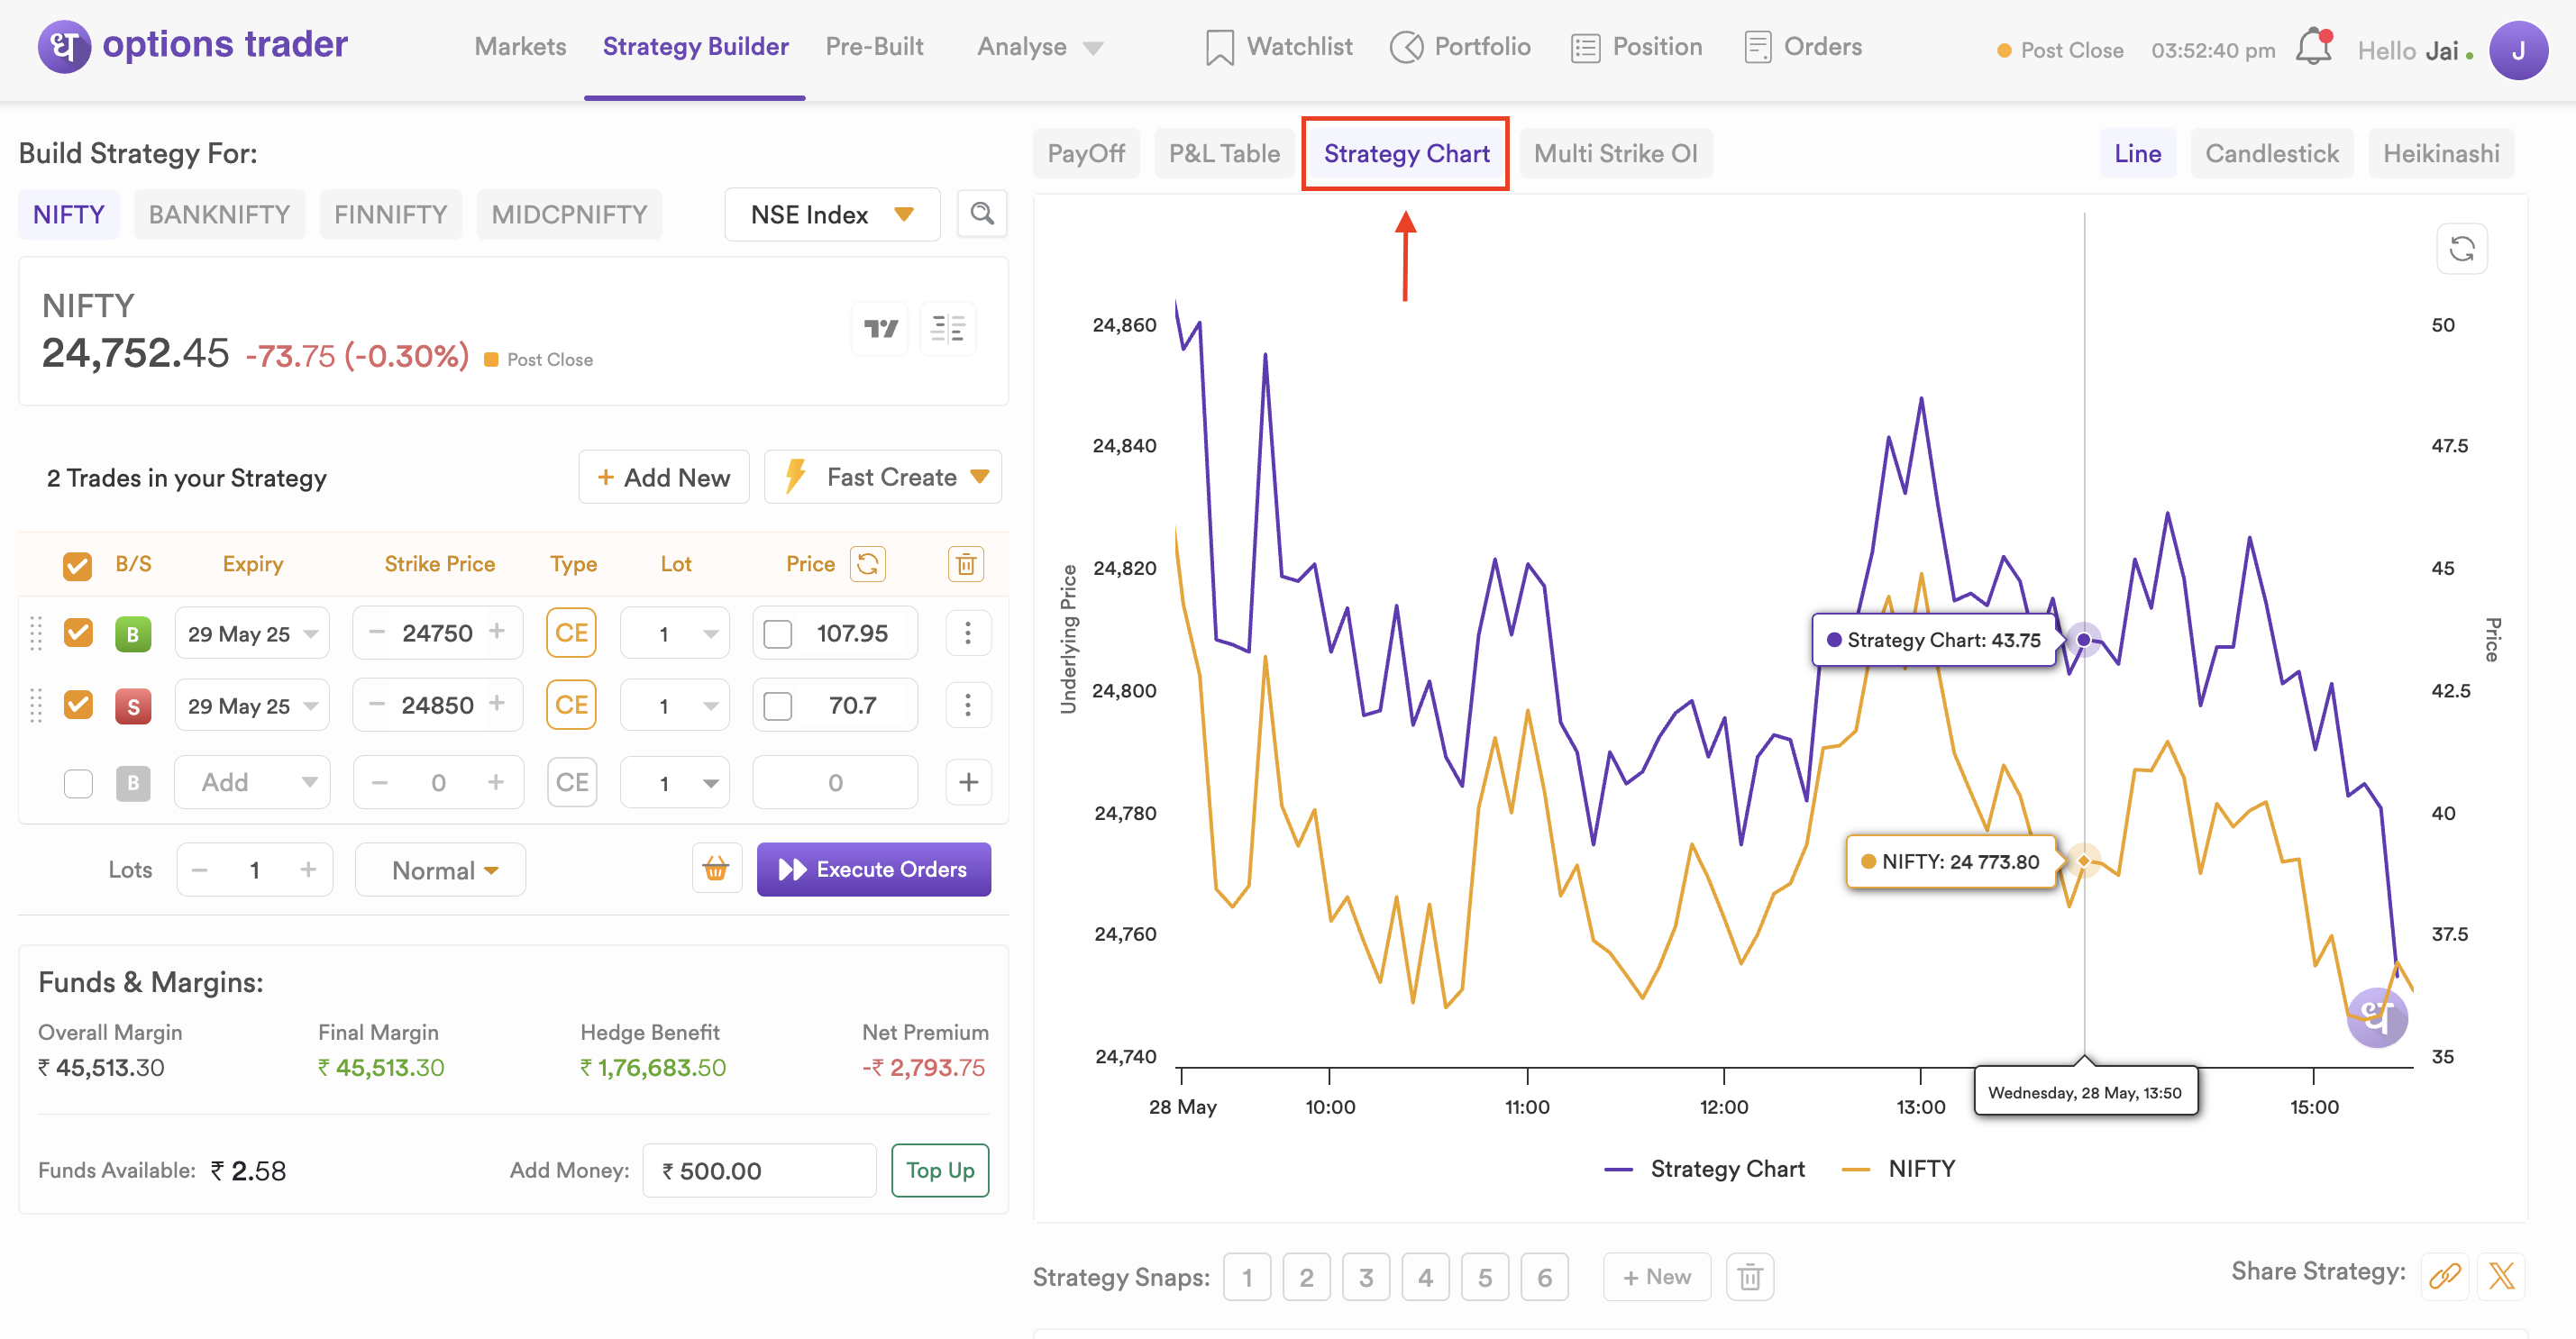Click price field of empty row
Image resolution: width=2576 pixels, height=1339 pixels.
pyautogui.click(x=835, y=782)
